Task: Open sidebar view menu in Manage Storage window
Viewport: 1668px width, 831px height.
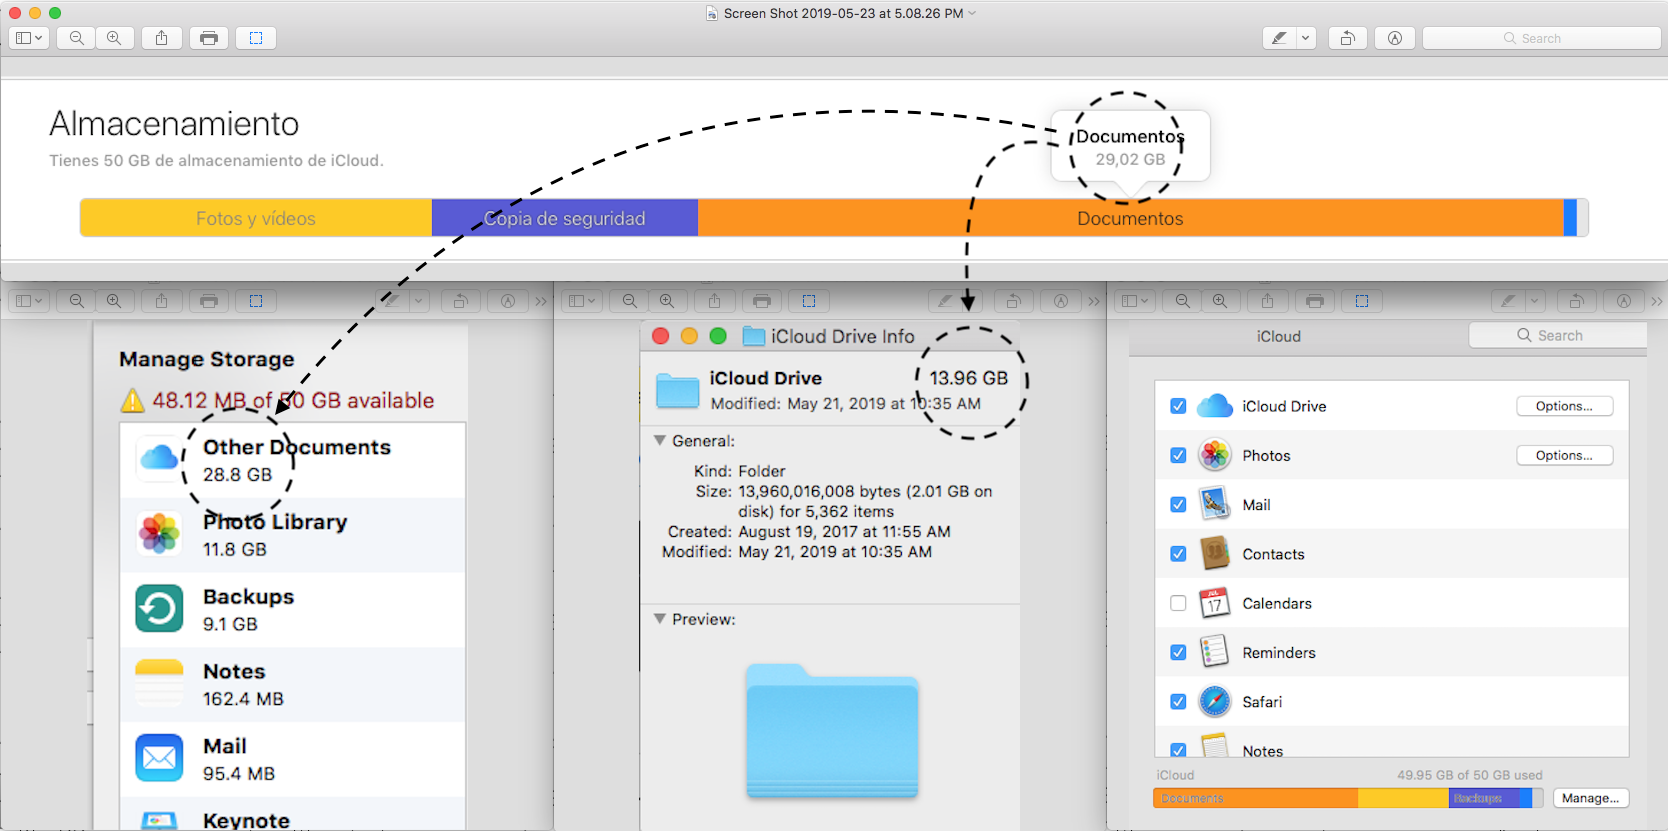Action: coord(29,301)
